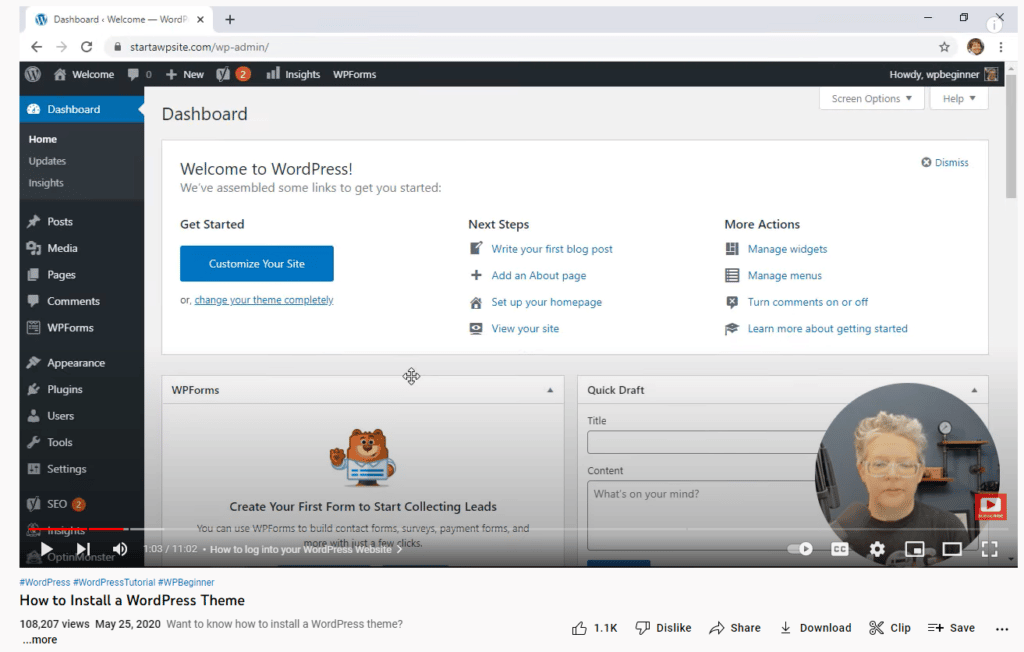Click Turn comments on or off
This screenshot has width=1024, height=652.
pyautogui.click(x=807, y=302)
